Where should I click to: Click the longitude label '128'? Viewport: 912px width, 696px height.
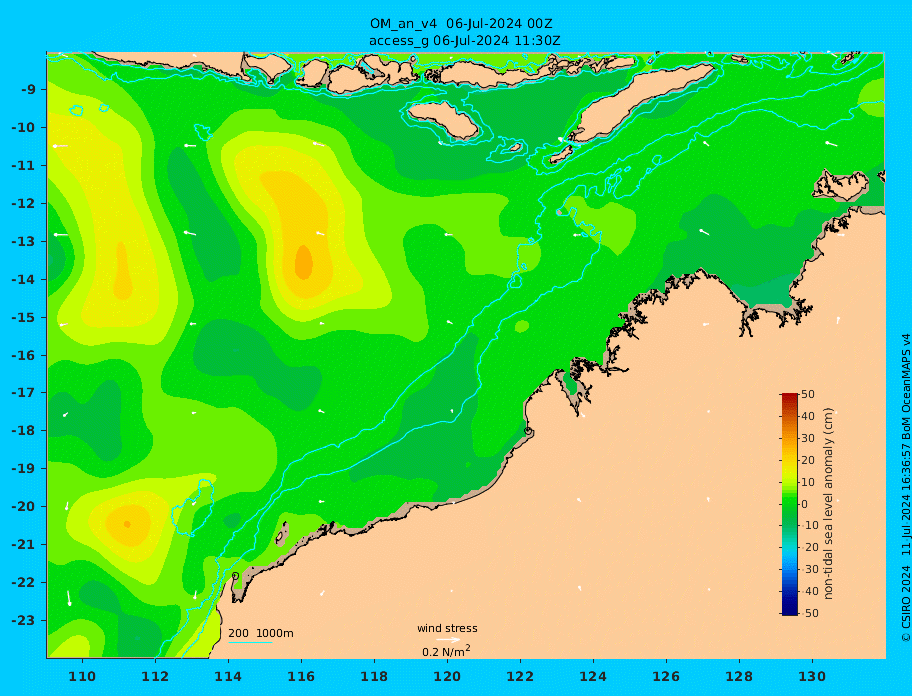tap(739, 676)
